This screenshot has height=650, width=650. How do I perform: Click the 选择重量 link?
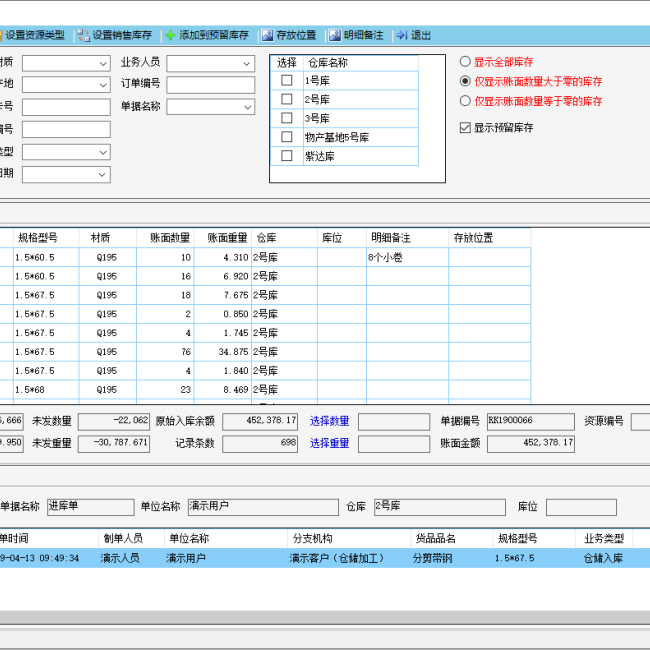coord(329,443)
